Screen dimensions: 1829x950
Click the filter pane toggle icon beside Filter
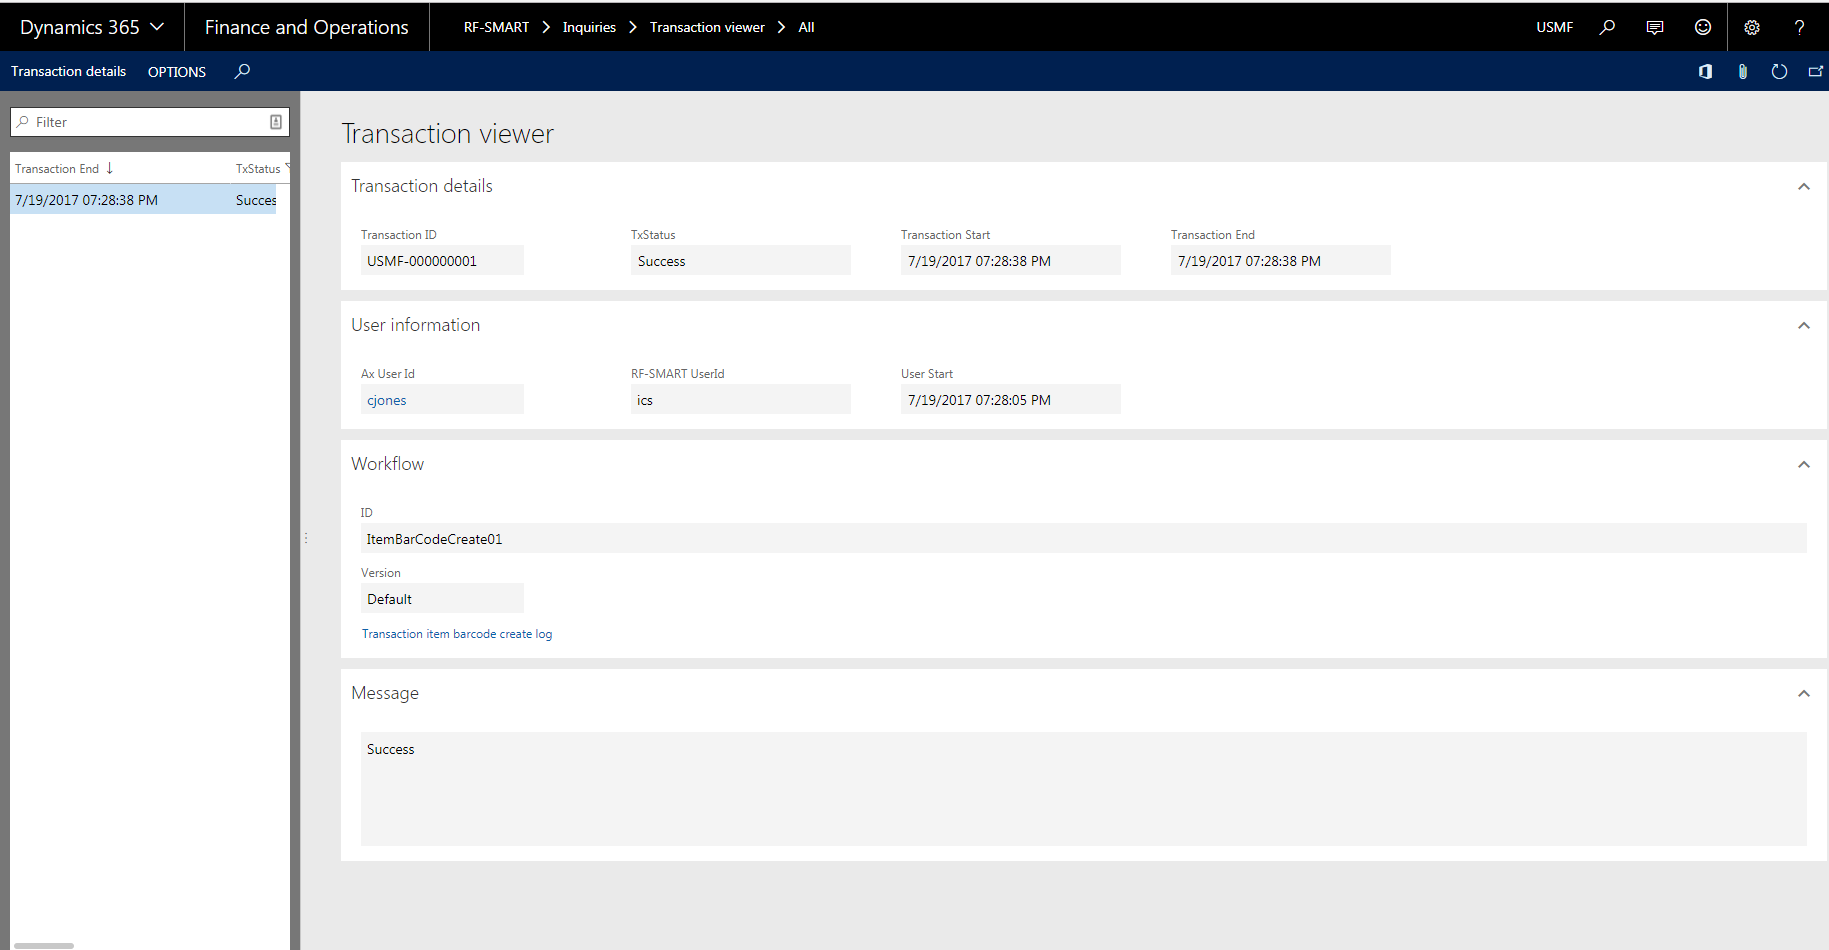pos(276,122)
